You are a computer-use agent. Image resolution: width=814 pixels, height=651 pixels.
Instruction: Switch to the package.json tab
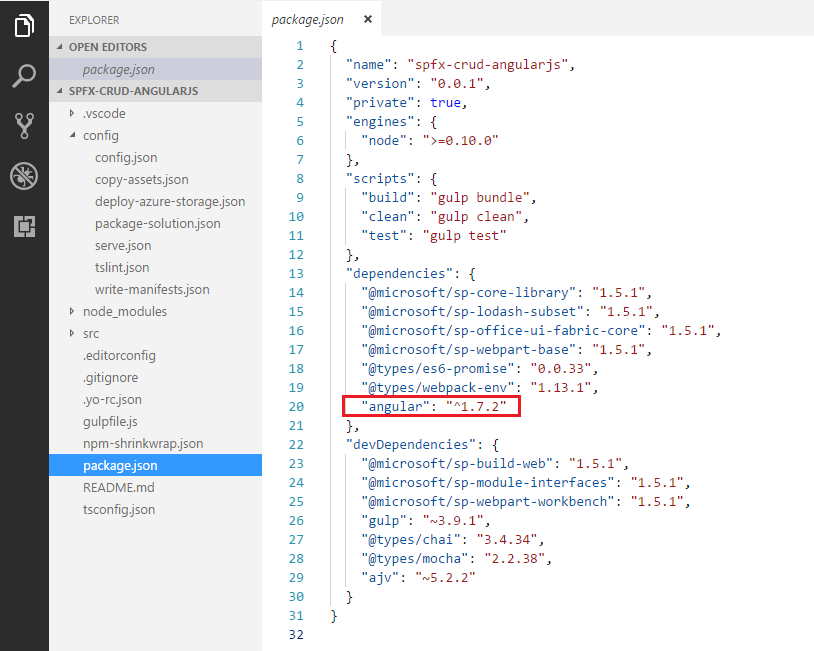coord(308,19)
